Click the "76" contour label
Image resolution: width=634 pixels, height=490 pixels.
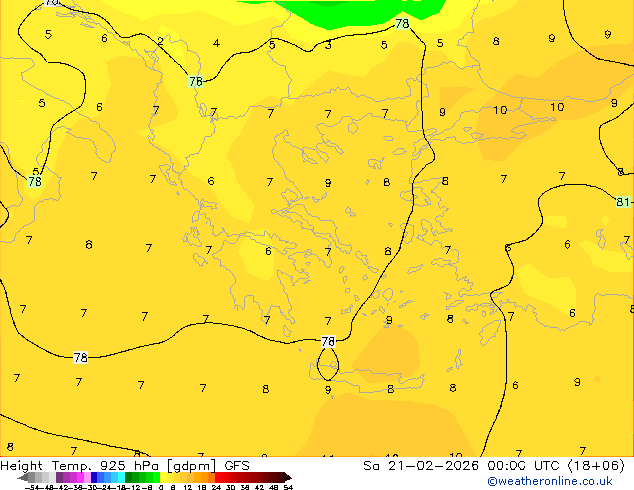tap(196, 81)
